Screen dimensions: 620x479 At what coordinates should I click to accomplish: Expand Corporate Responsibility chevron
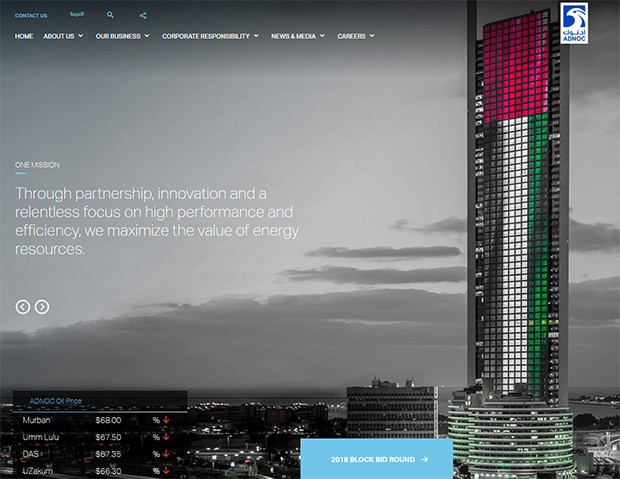point(256,36)
